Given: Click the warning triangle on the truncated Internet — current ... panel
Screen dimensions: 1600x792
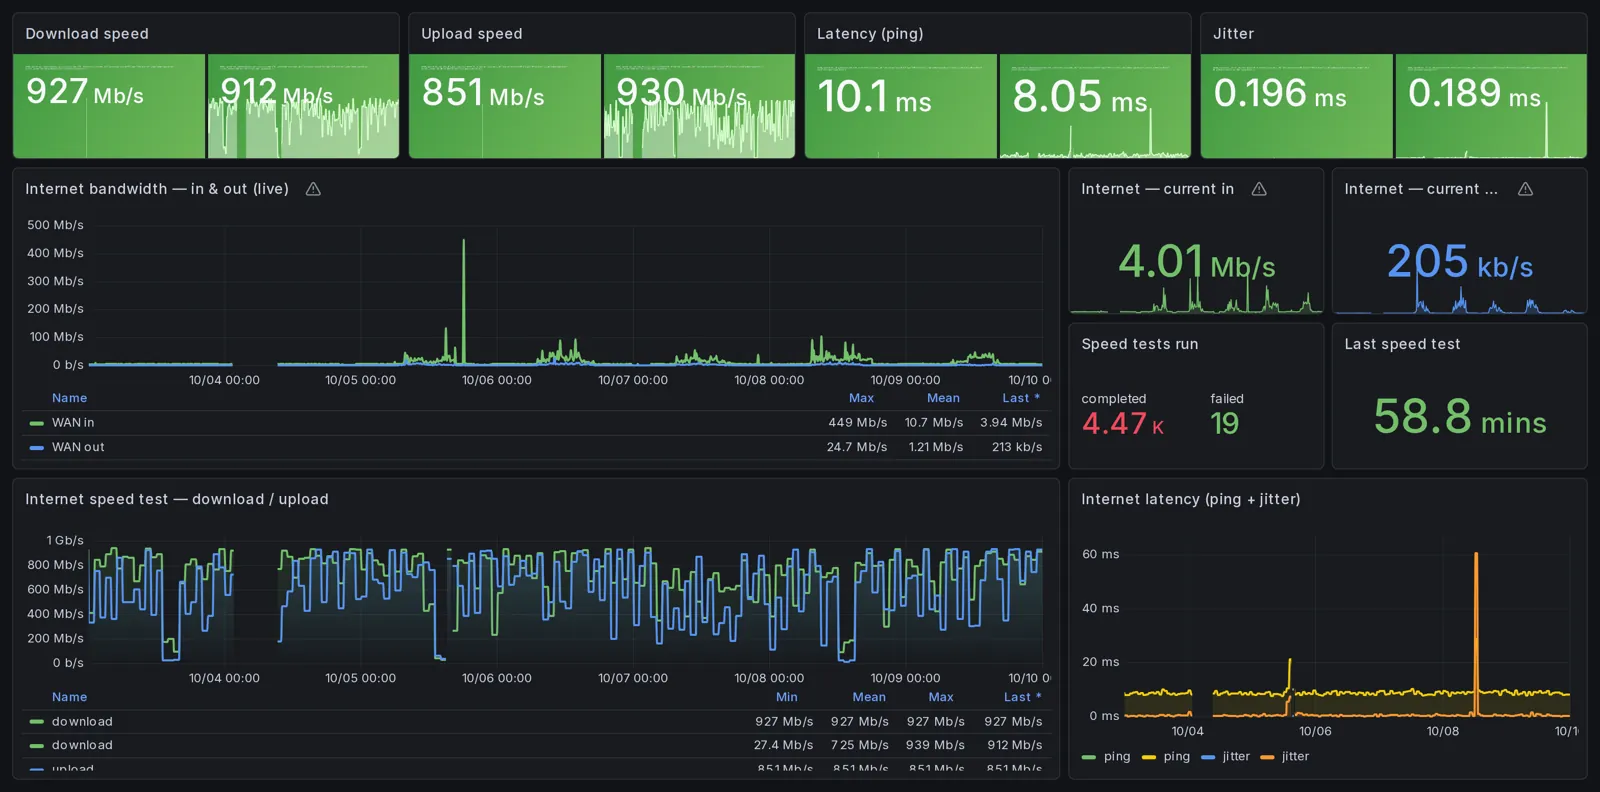Looking at the screenshot, I should (1525, 189).
